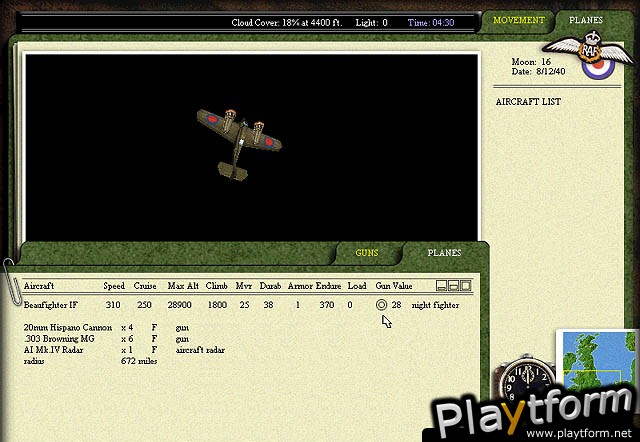
Task: Click the Mvr column header
Action: 244,286
